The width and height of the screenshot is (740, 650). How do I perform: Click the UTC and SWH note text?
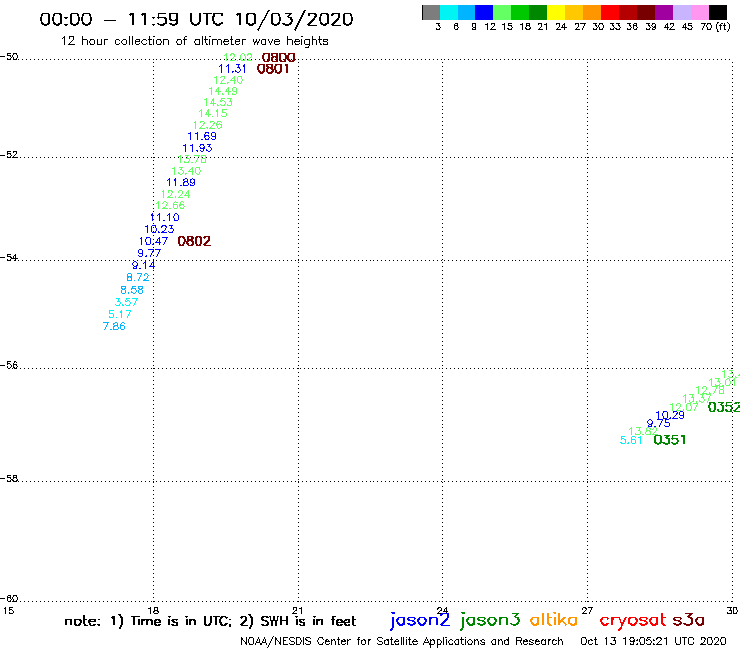tap(210, 621)
